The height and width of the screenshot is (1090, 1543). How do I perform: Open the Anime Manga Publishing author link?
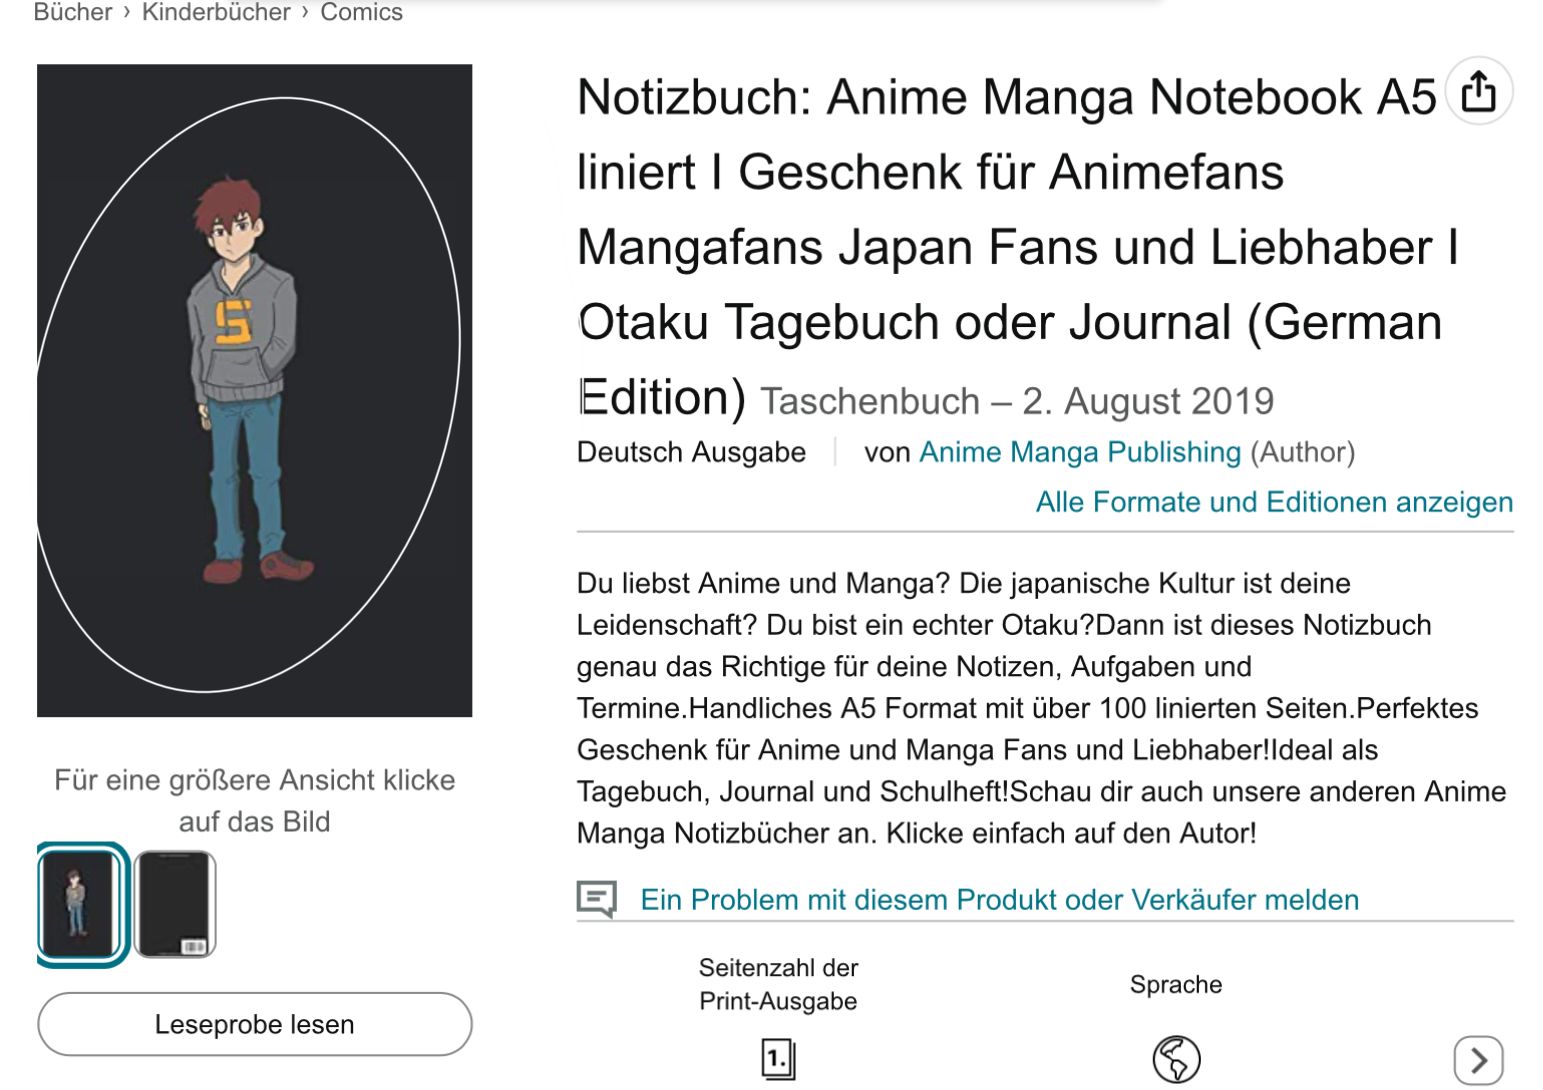point(1079,452)
